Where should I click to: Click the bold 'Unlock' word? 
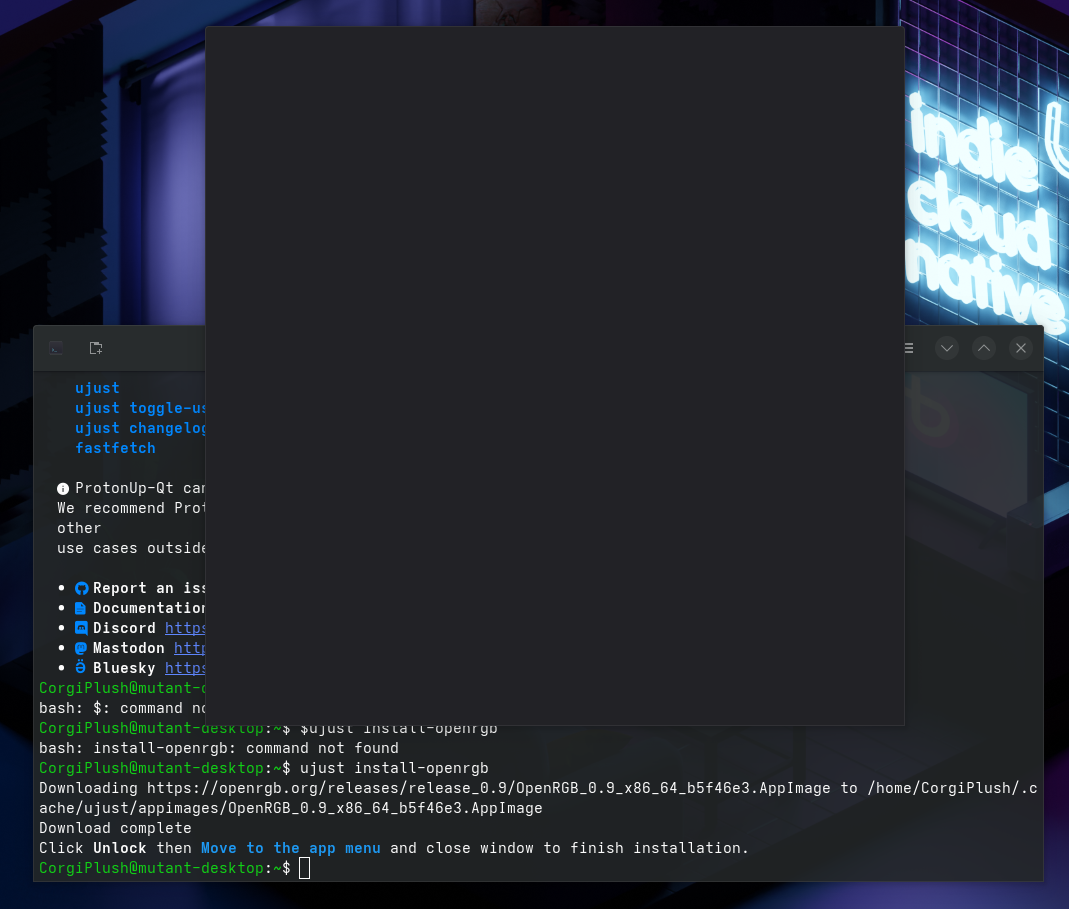119,848
